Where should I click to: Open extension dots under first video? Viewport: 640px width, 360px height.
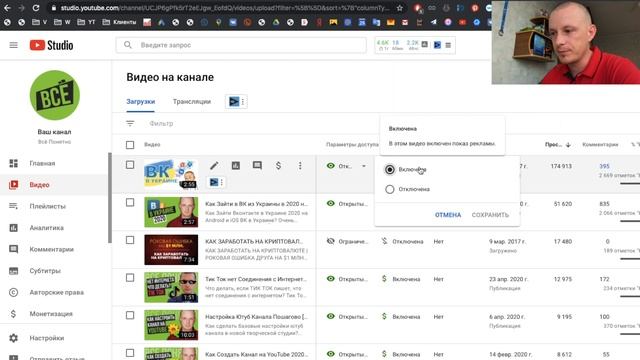tap(222, 182)
